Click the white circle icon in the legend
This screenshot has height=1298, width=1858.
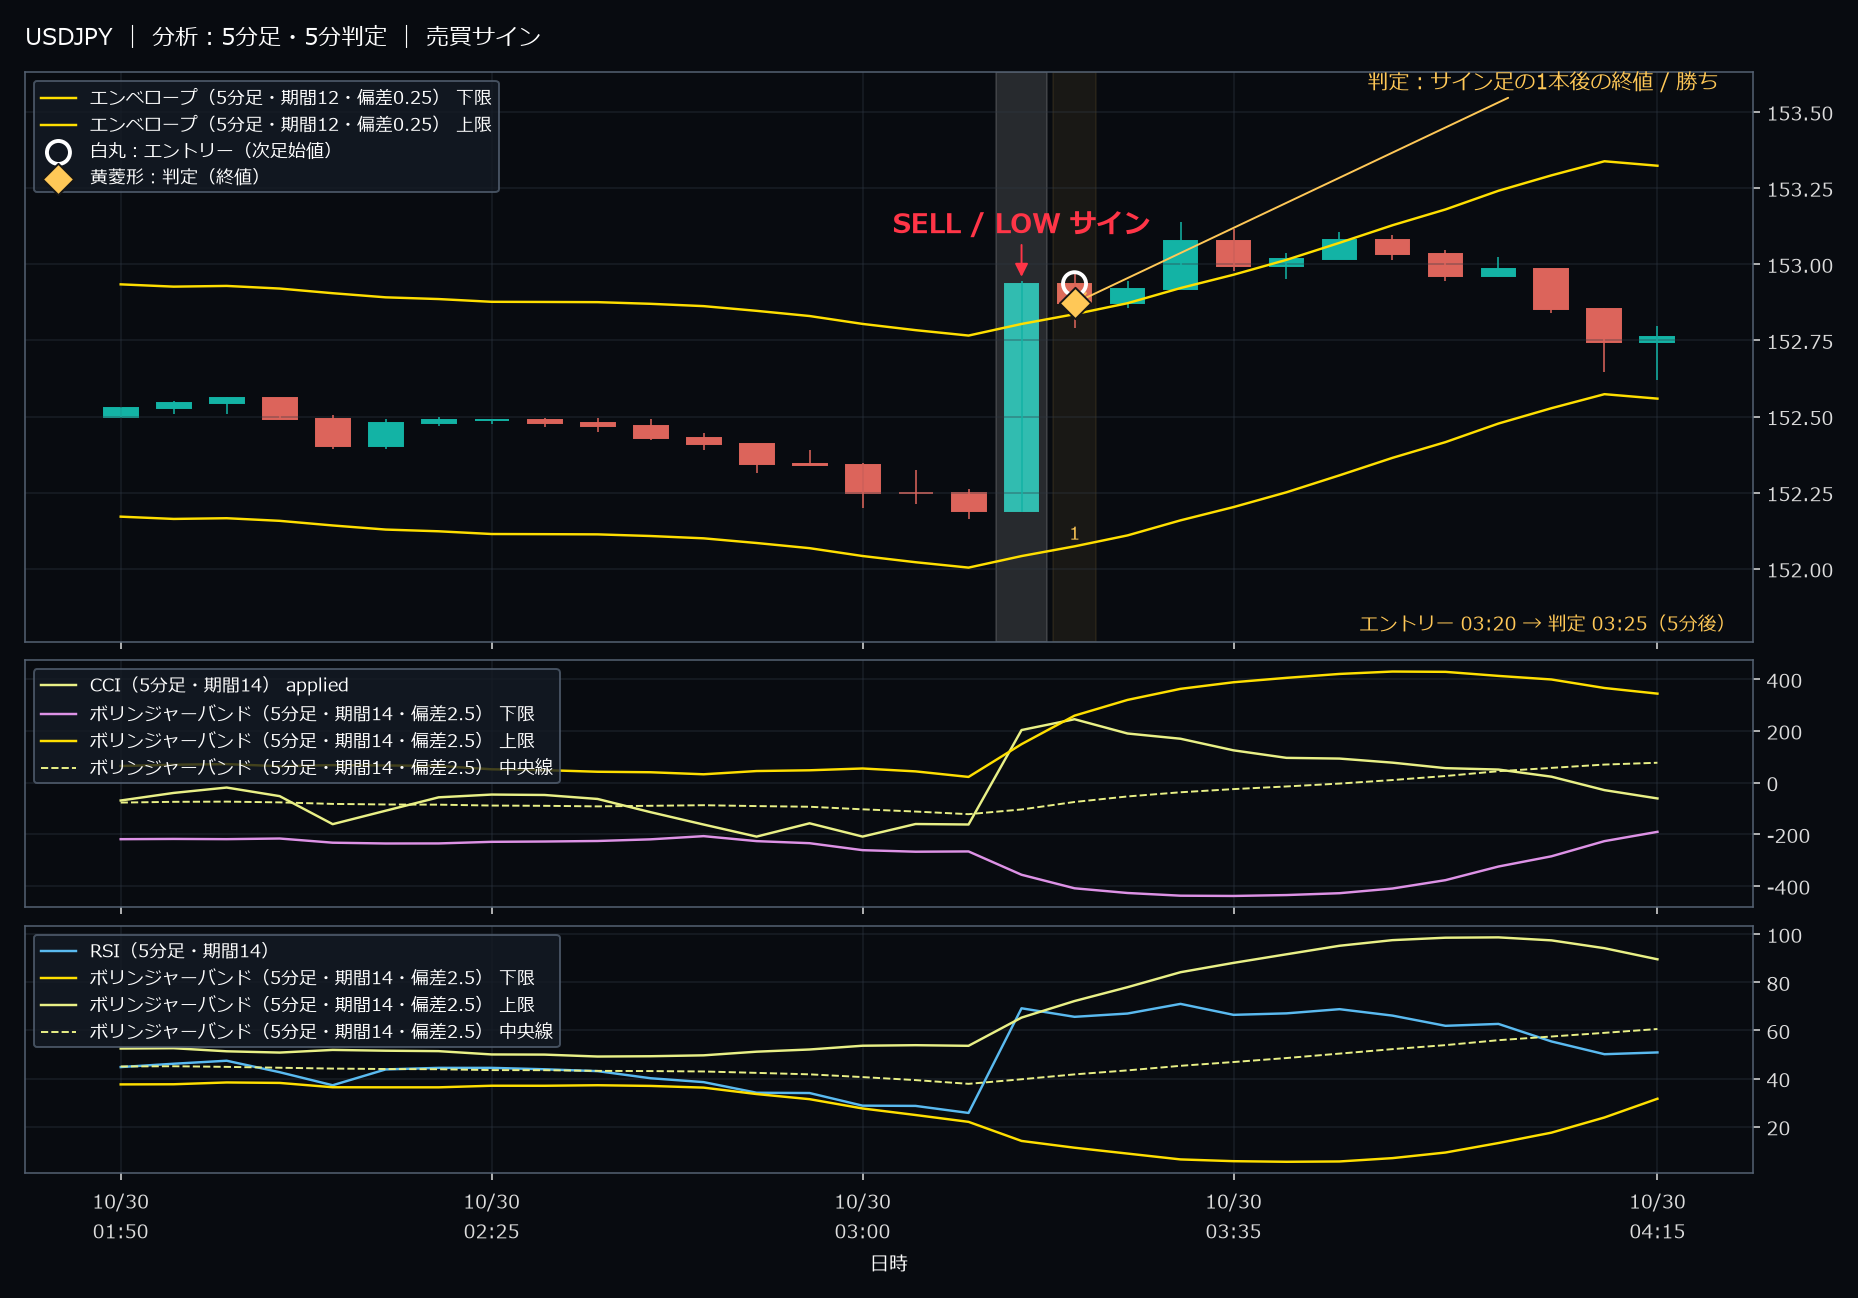(58, 152)
